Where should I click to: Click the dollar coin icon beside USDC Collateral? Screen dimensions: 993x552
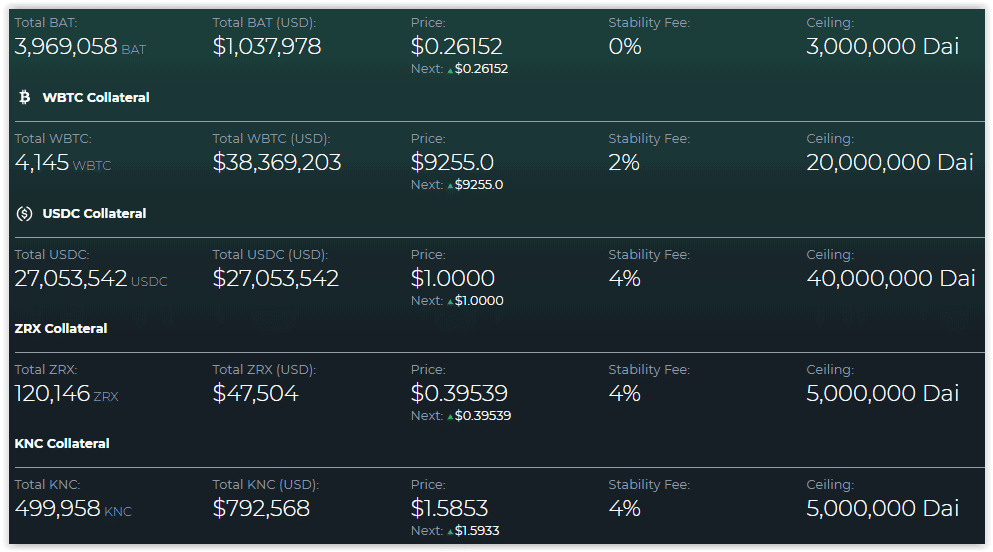tap(25, 214)
